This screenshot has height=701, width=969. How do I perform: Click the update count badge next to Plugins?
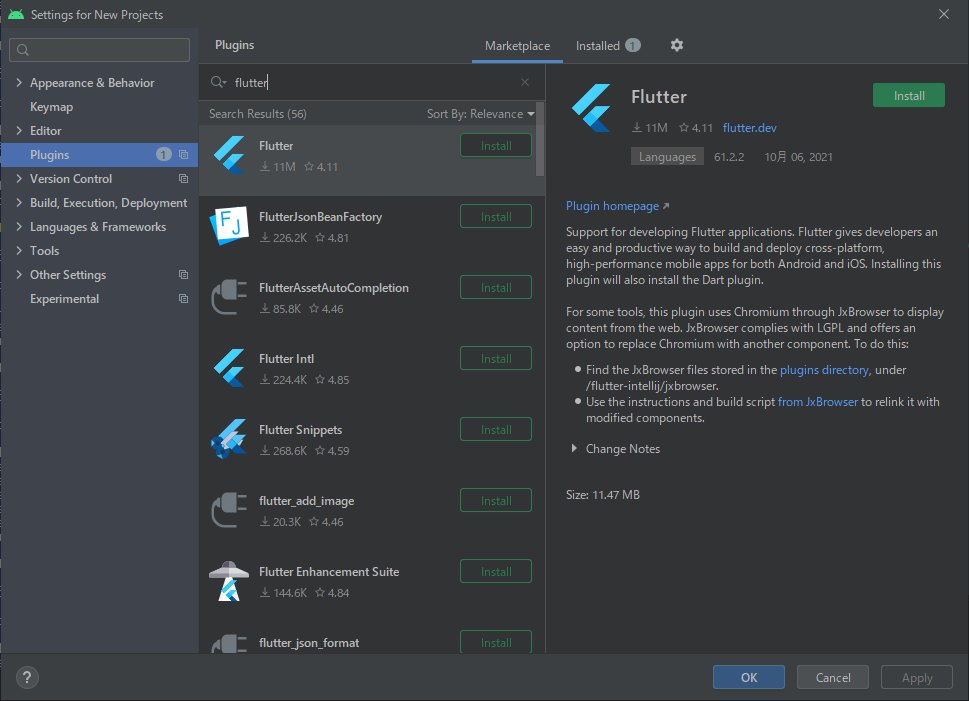(163, 155)
